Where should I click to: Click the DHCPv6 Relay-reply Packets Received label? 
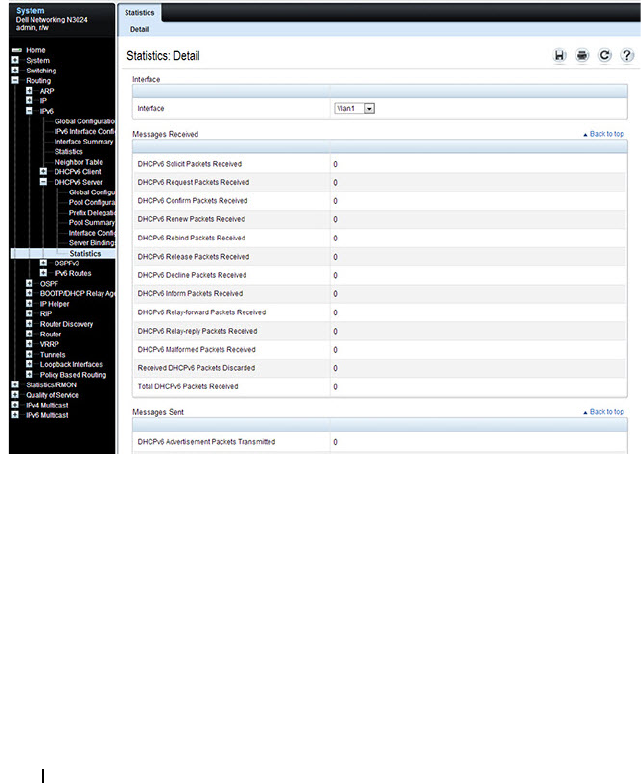(x=197, y=331)
